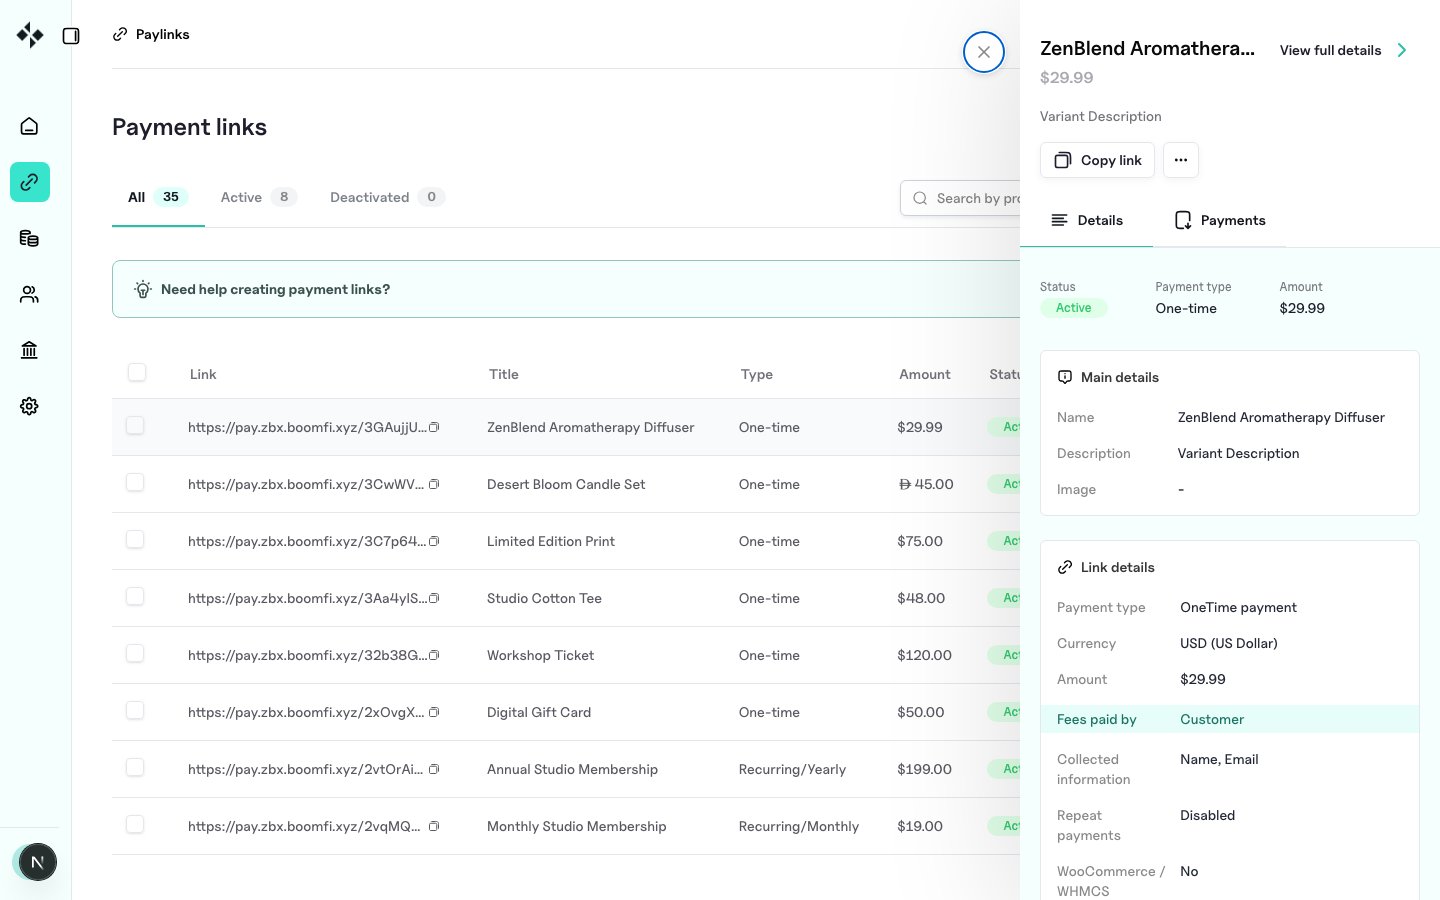
Task: Open link https://pay.zbx.boomfi.xyz/3CwWV...
Action: 305,484
